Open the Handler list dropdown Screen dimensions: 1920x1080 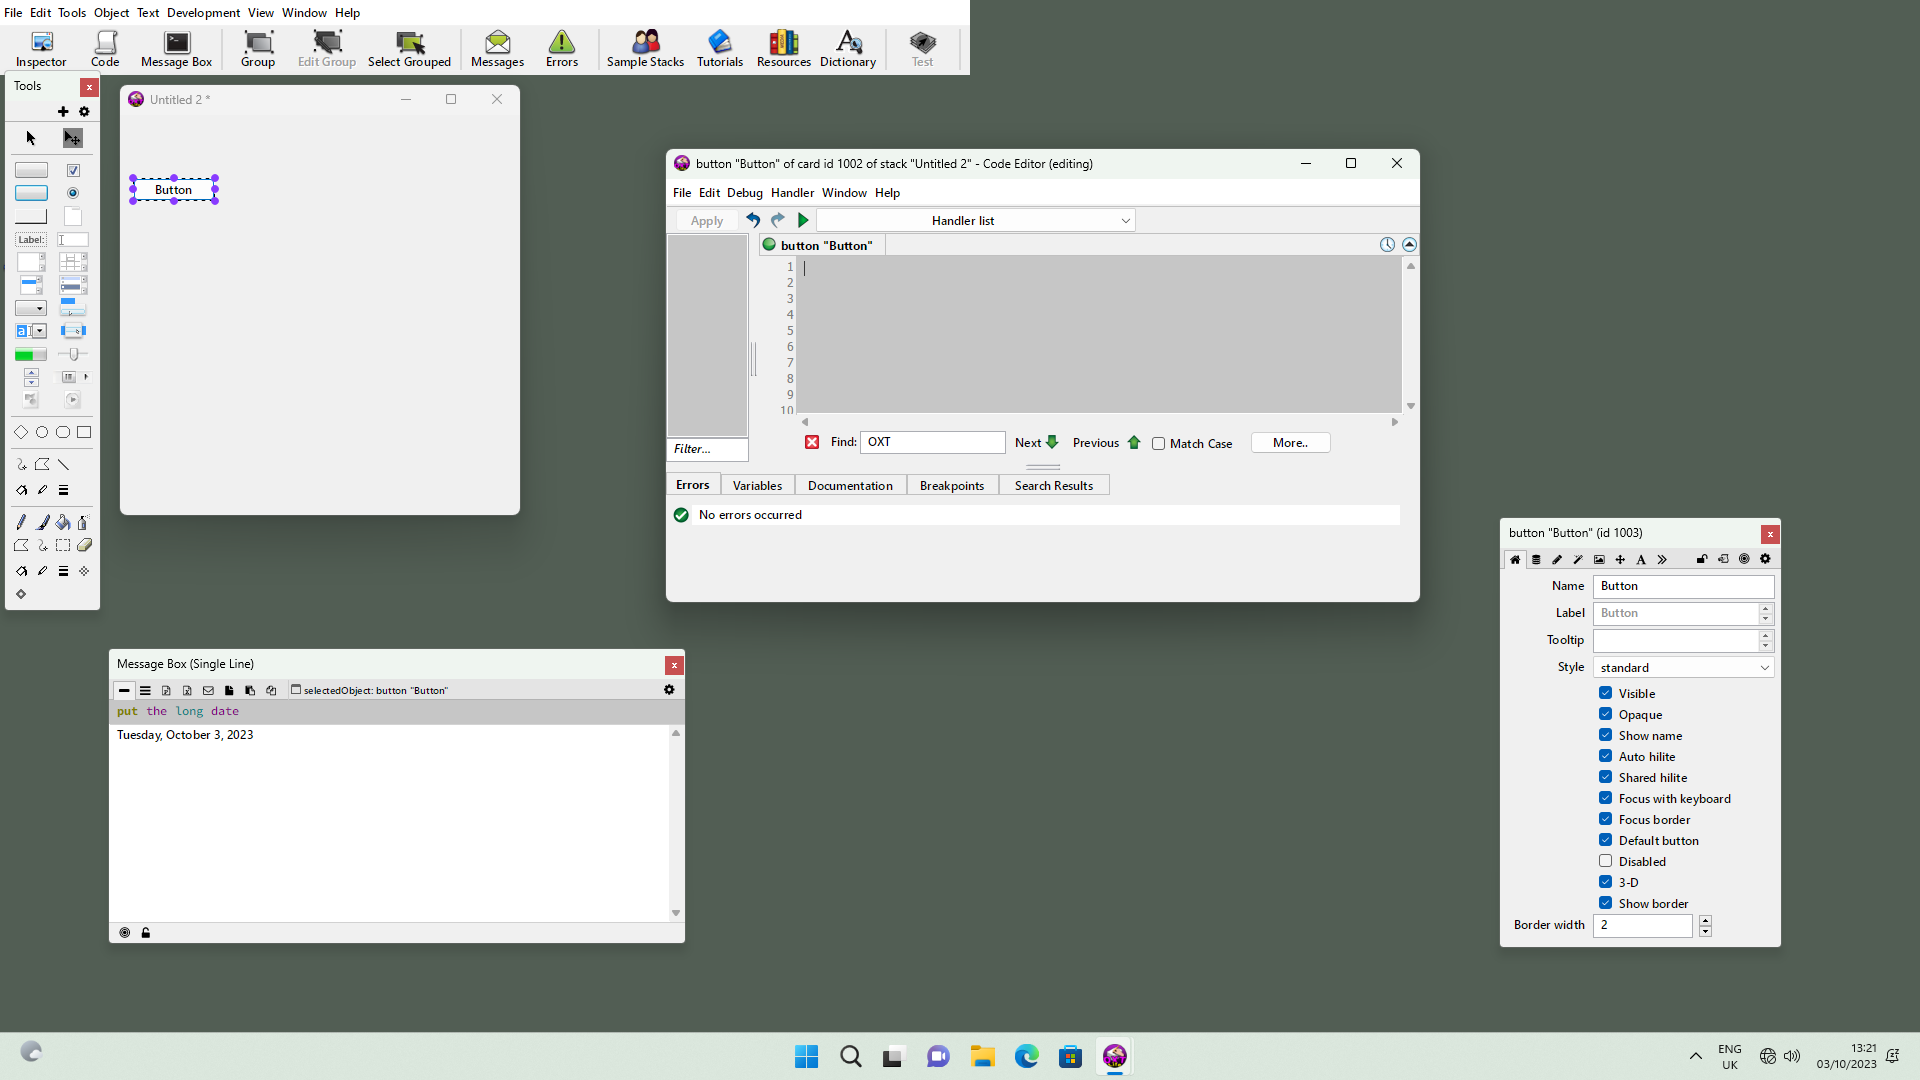[x=975, y=220]
